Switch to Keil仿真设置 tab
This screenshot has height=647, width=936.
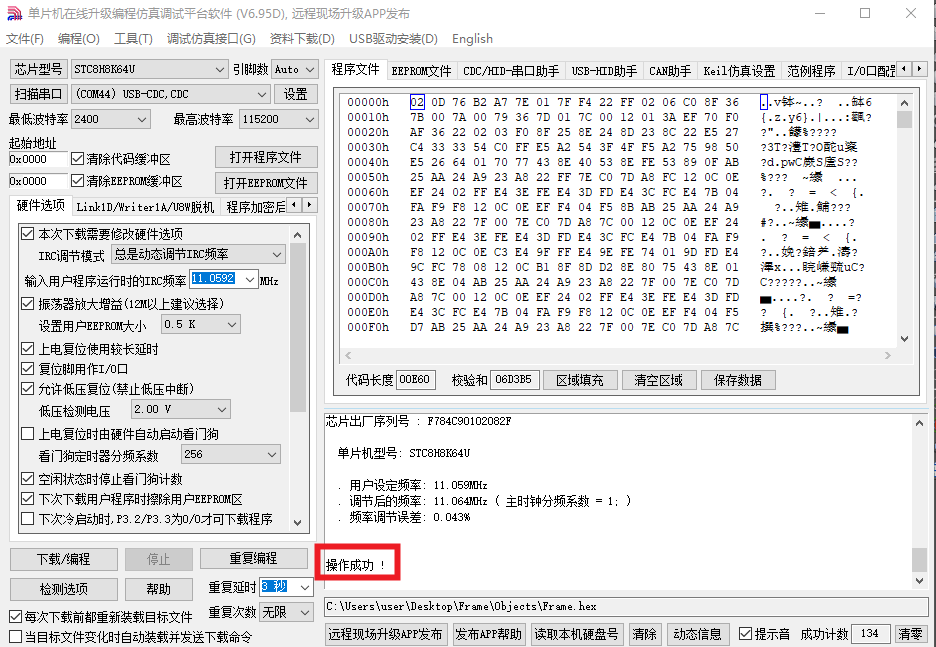(739, 71)
